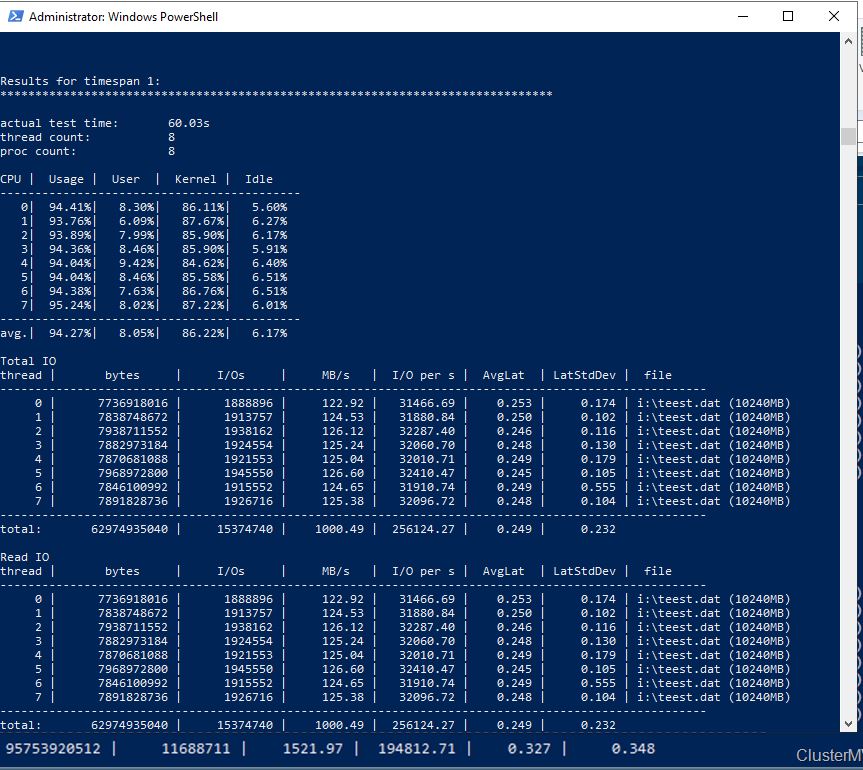Click 'Results for timespan 1:' heading
Viewport: 863px width, 770px height.
pos(80,81)
